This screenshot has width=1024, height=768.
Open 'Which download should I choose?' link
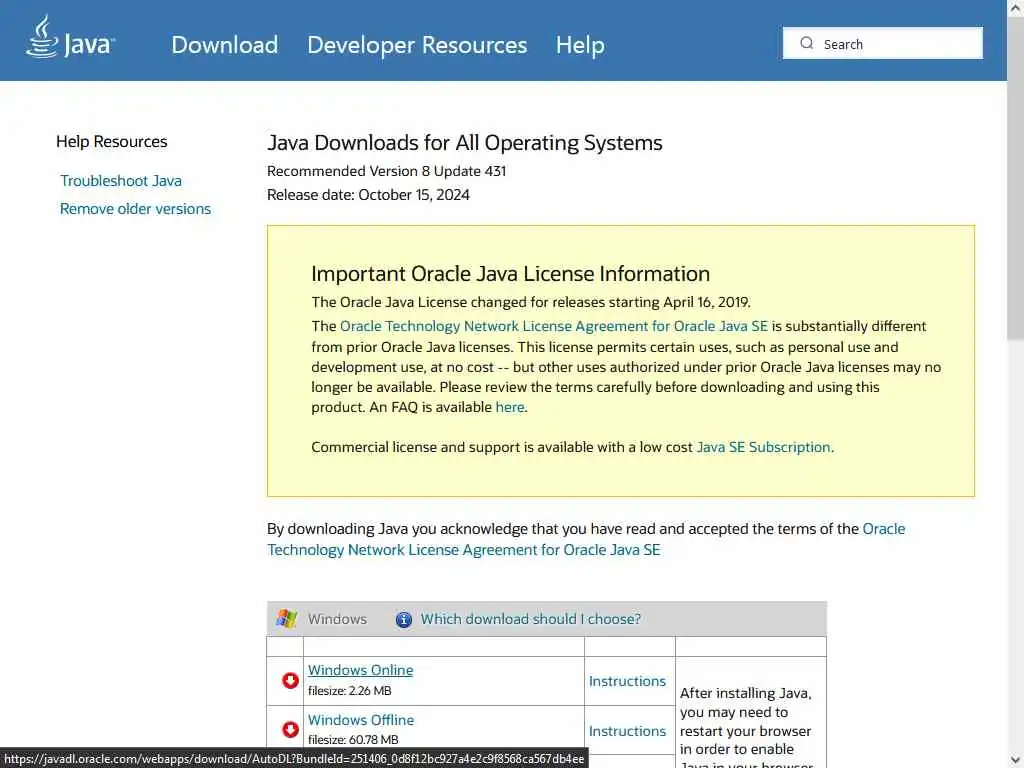point(530,619)
